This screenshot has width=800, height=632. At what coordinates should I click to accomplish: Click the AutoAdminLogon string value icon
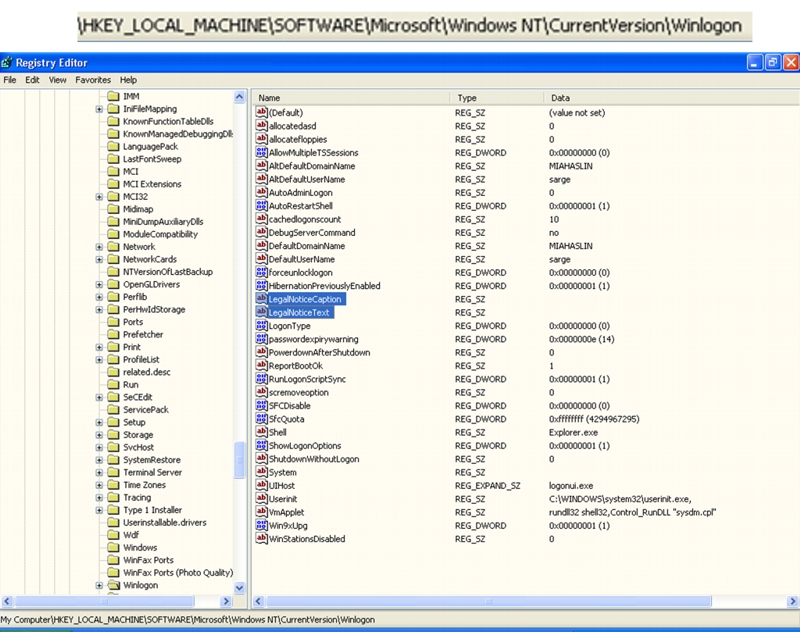tap(261, 192)
